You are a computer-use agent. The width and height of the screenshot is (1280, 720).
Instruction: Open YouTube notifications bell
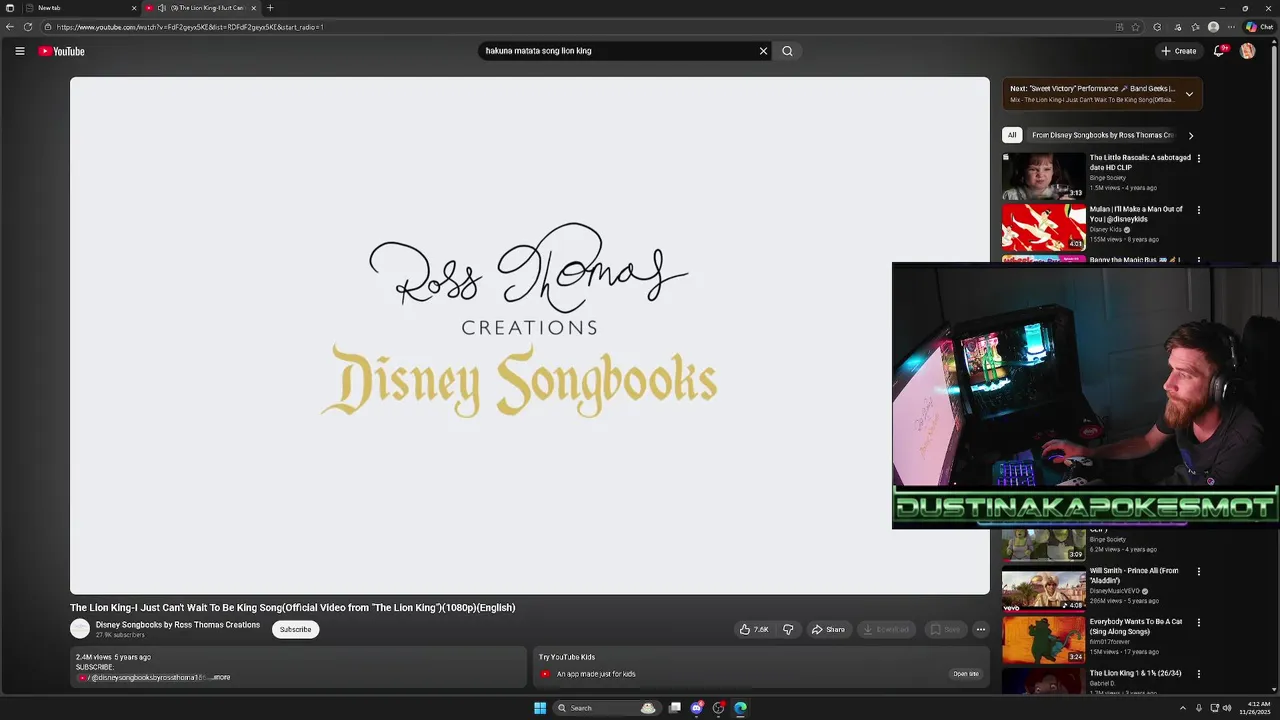1219,51
